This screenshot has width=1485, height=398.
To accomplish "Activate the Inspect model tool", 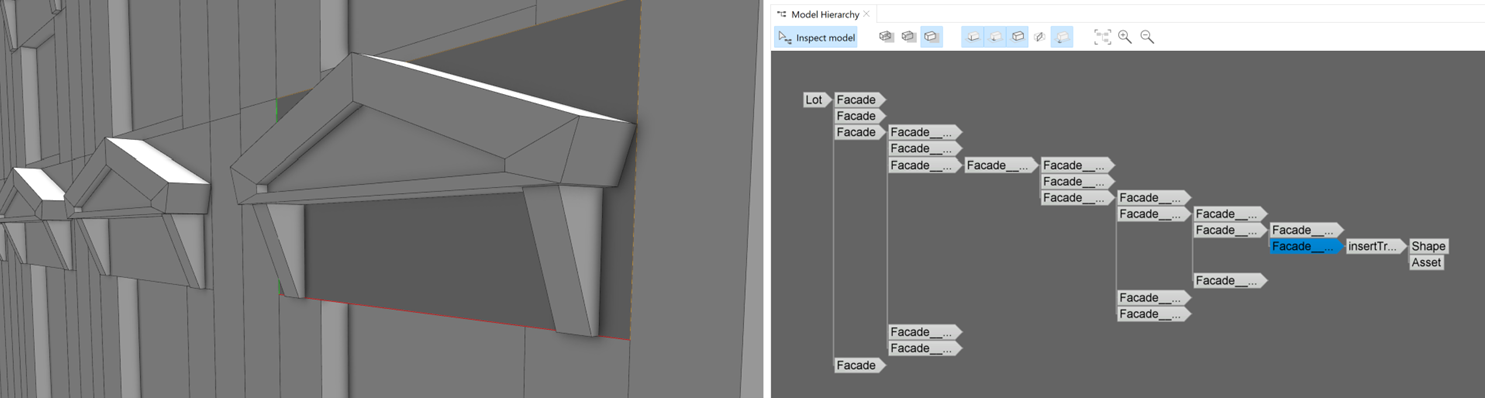I will click(x=816, y=37).
